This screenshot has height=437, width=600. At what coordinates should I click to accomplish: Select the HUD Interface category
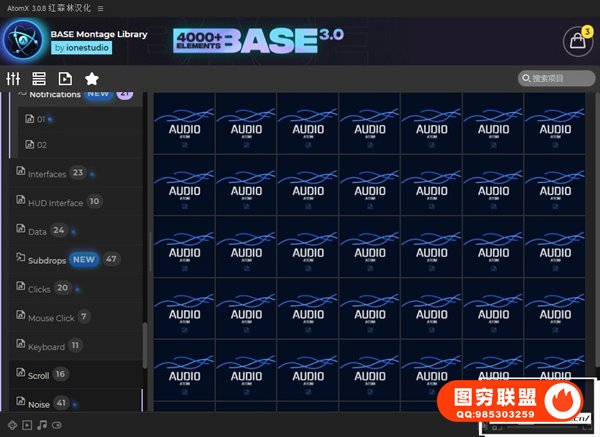point(55,202)
